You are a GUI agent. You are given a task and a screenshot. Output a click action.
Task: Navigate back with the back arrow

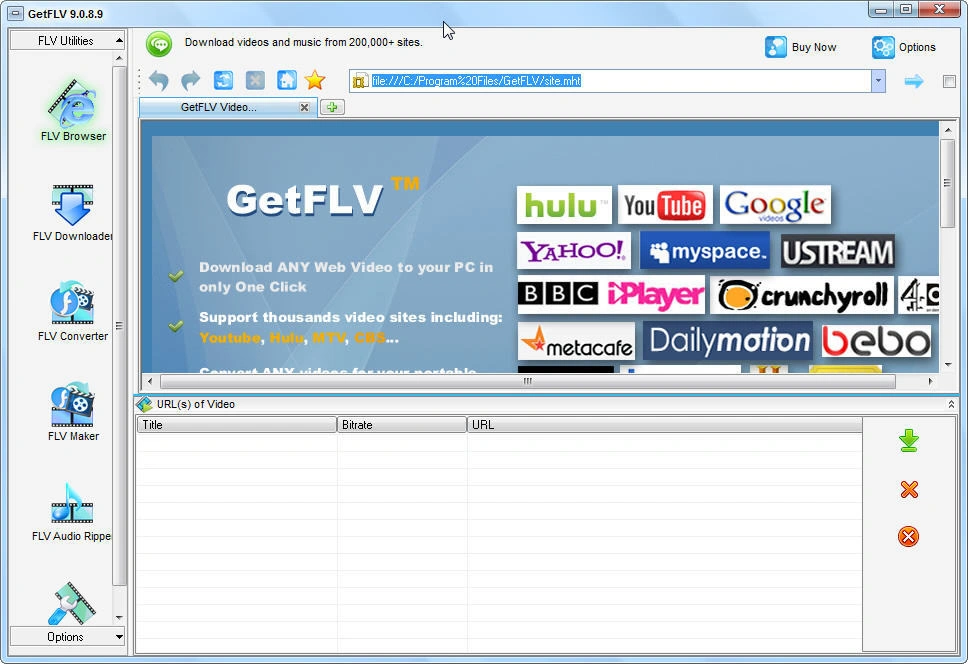[x=158, y=80]
